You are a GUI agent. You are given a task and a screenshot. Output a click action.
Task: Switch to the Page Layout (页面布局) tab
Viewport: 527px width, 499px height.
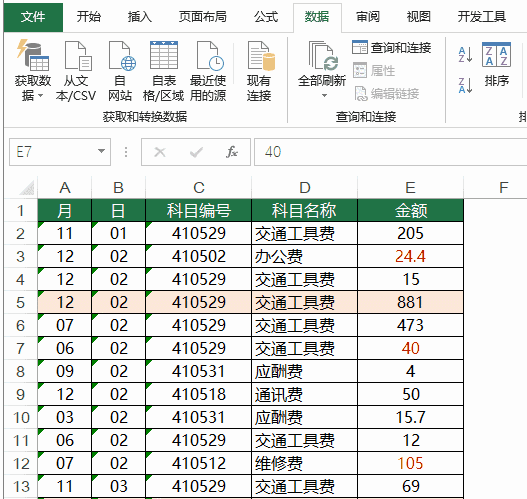tap(202, 17)
